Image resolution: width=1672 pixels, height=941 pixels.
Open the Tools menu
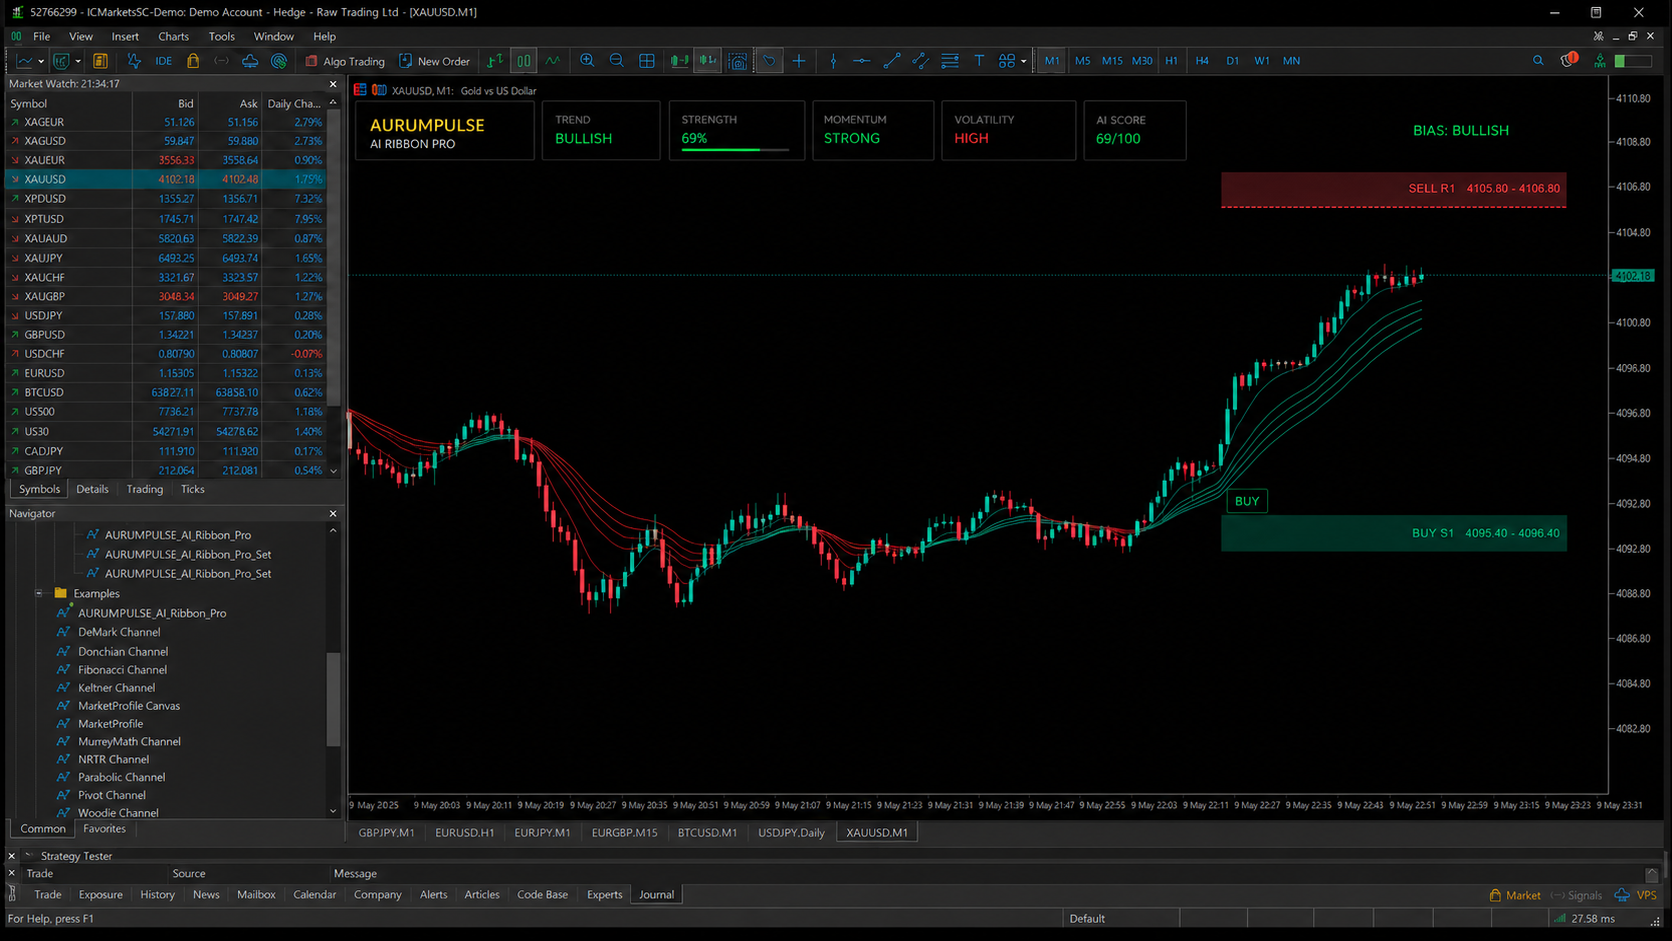222,36
